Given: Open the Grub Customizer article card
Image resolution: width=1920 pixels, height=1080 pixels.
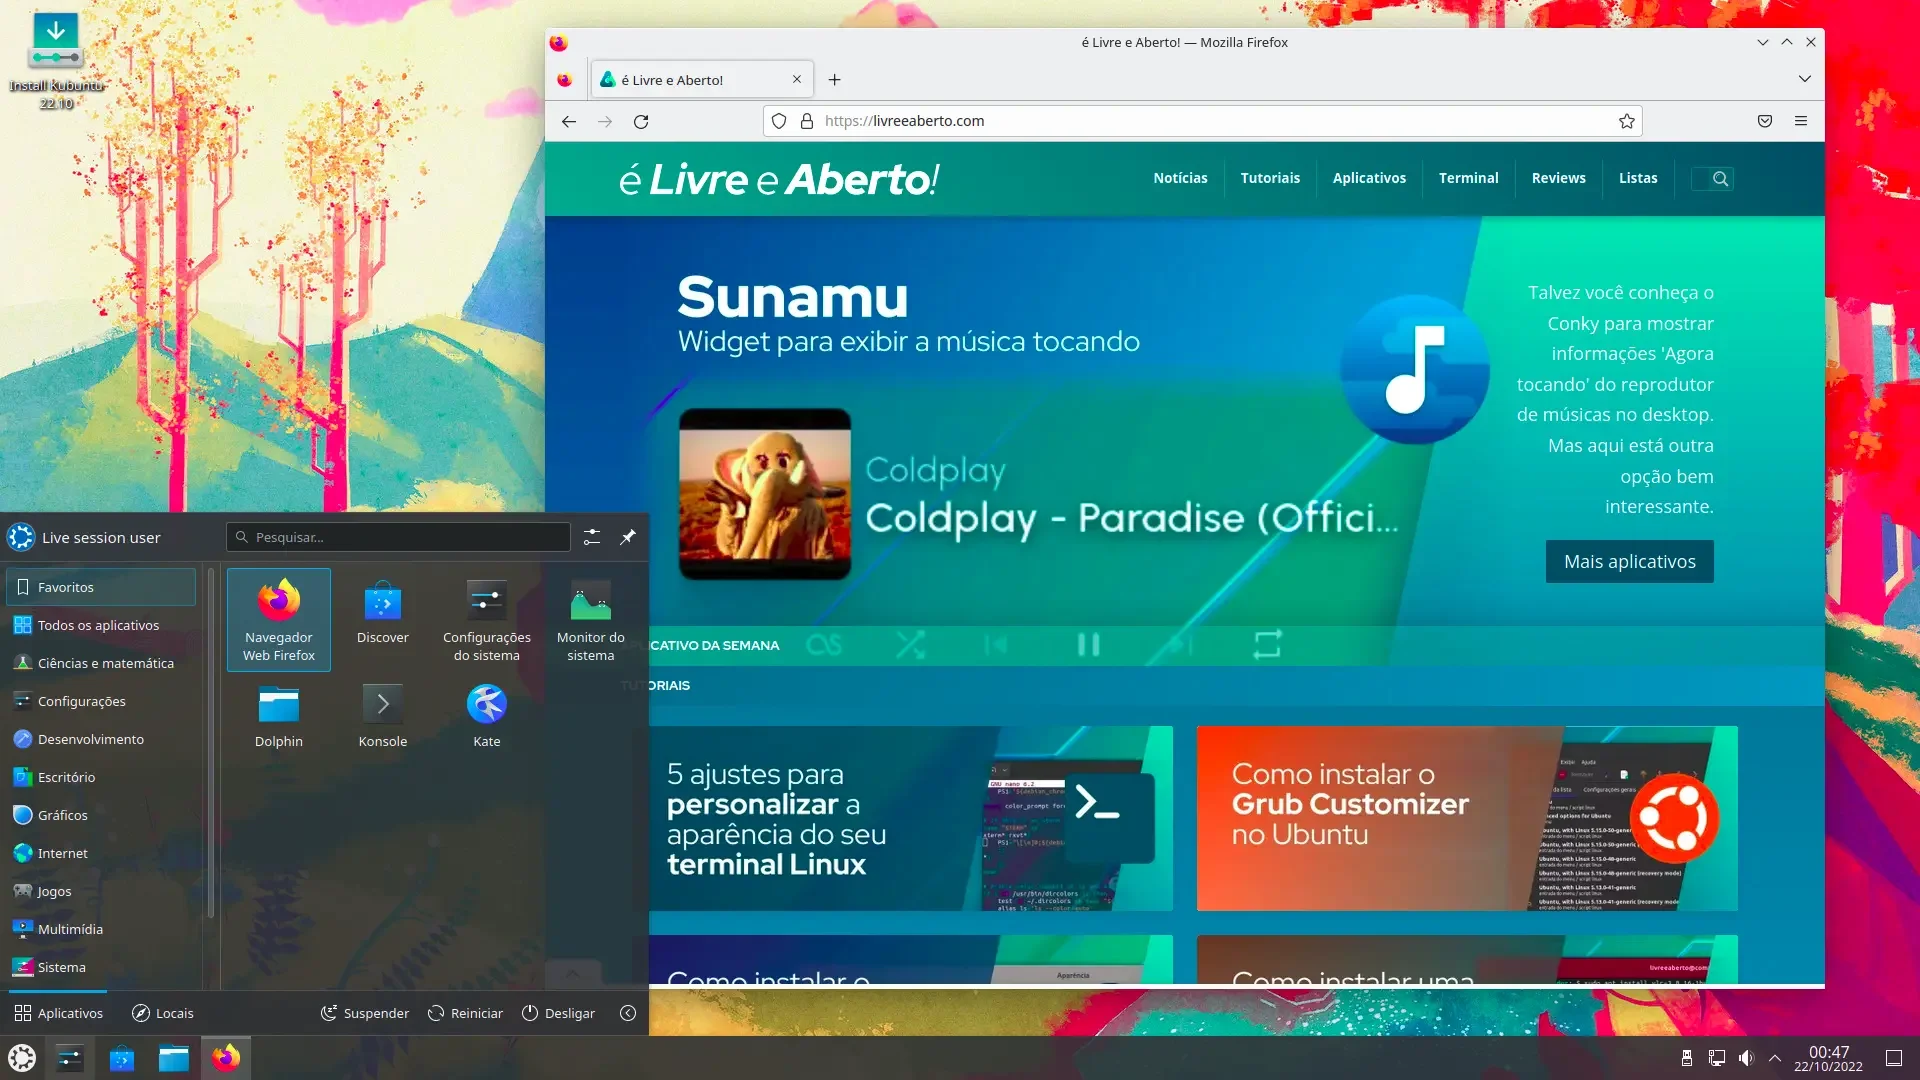Looking at the screenshot, I should [x=1467, y=818].
